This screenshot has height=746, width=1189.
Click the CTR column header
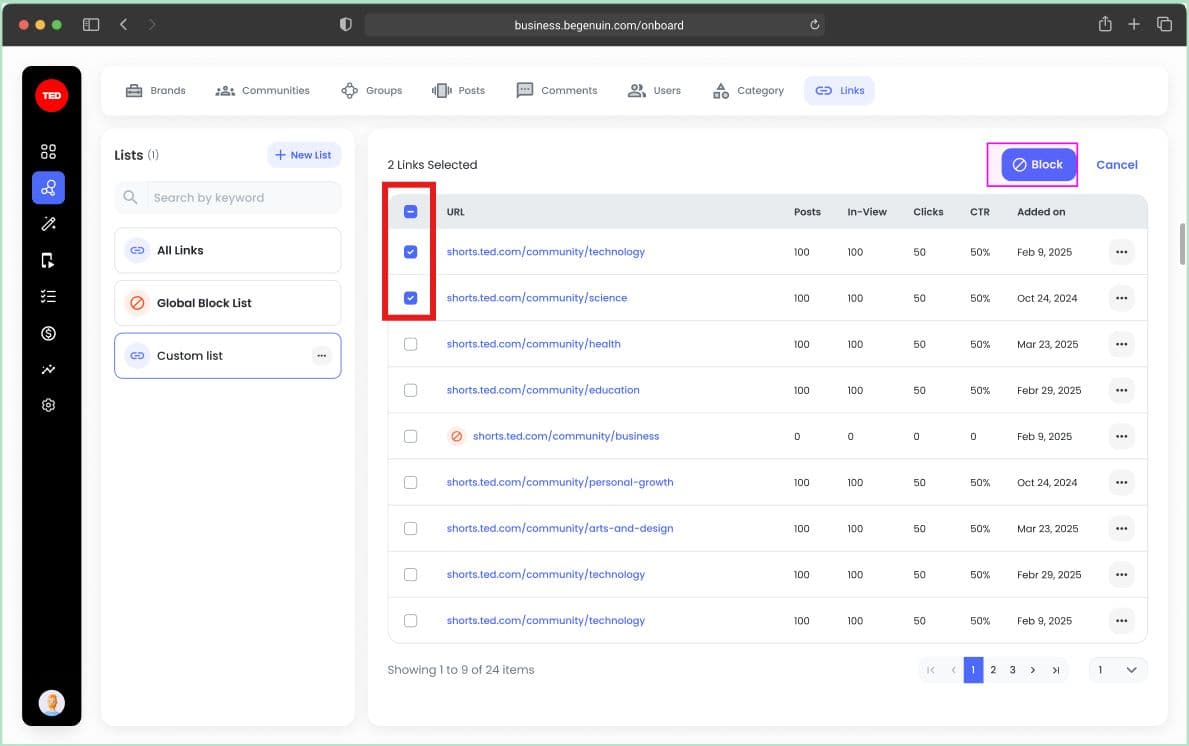[x=980, y=212]
